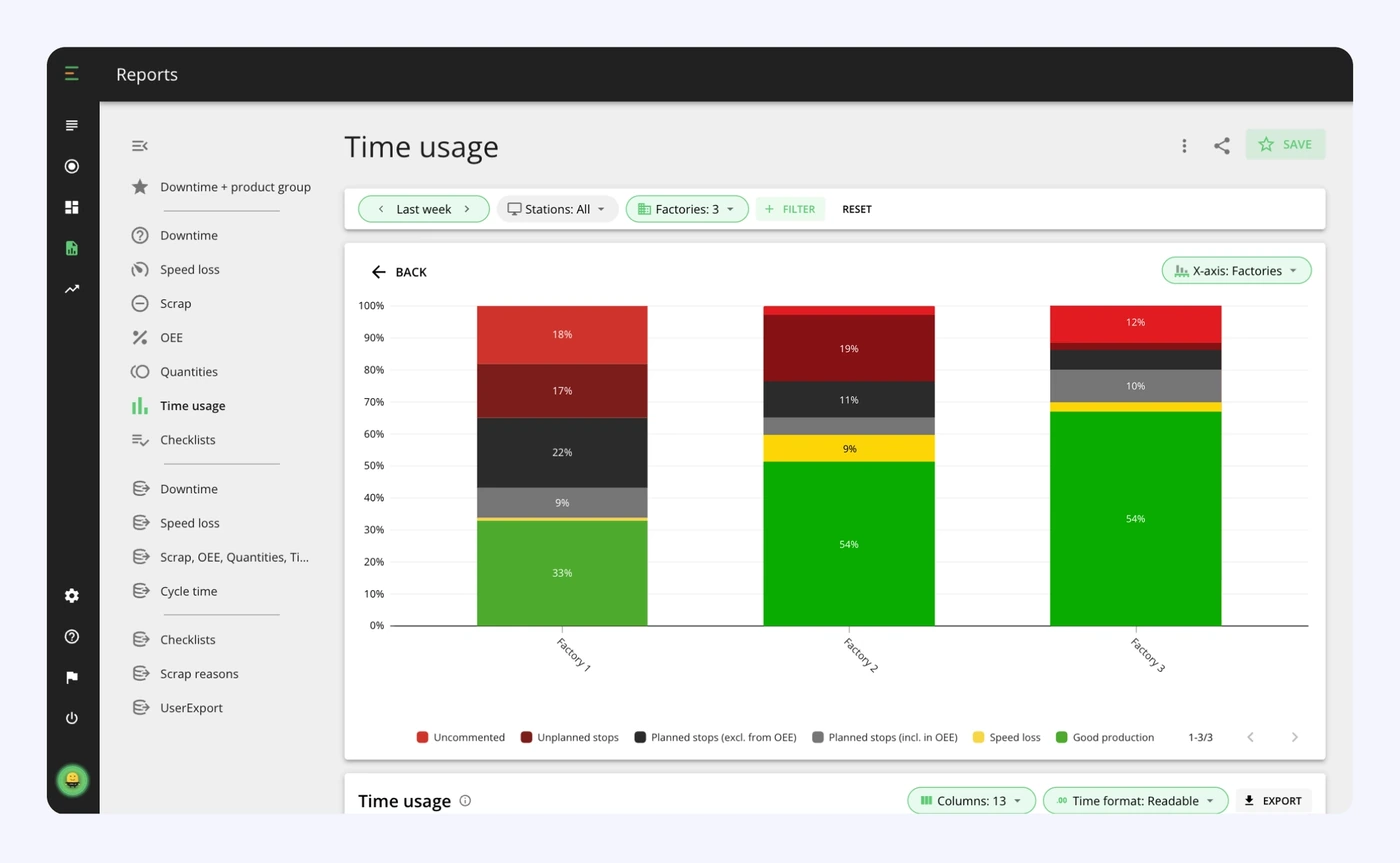Open the Scrap report
Viewport: 1400px width, 863px height.
(161, 303)
